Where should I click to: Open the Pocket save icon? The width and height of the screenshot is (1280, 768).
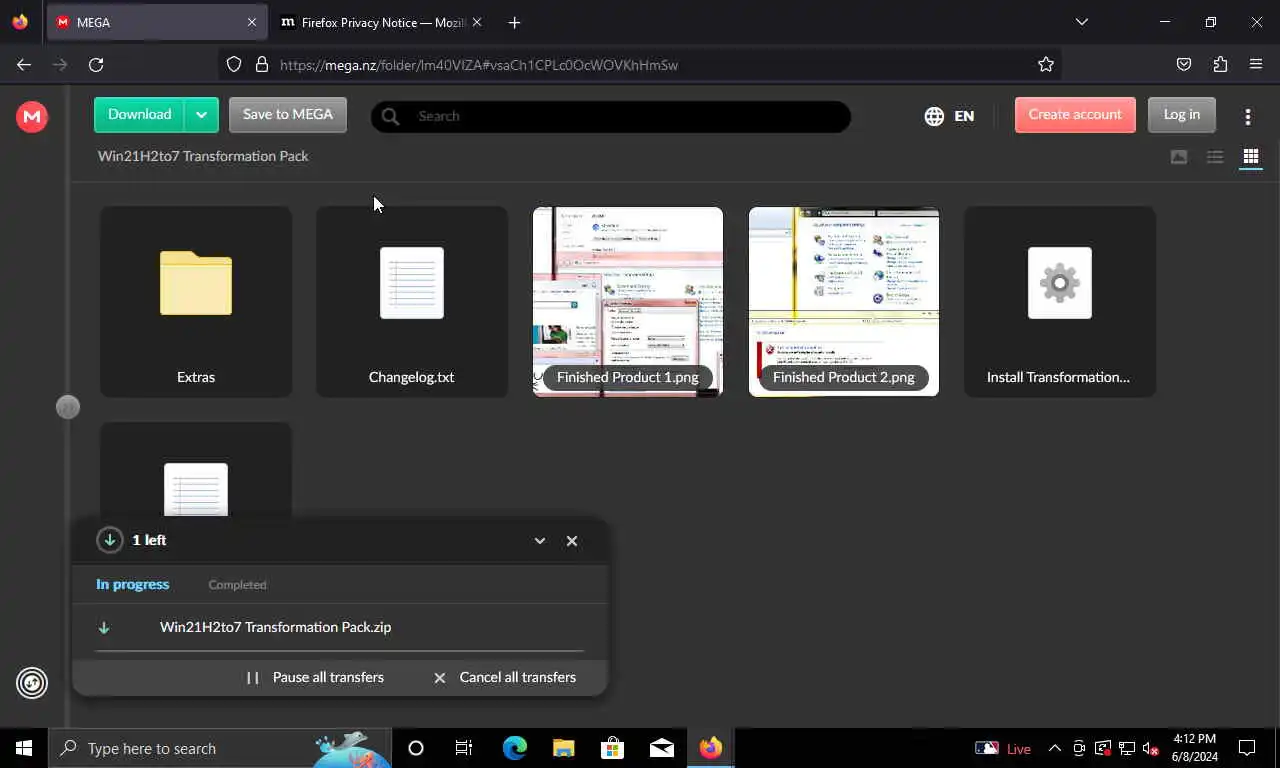1184,65
